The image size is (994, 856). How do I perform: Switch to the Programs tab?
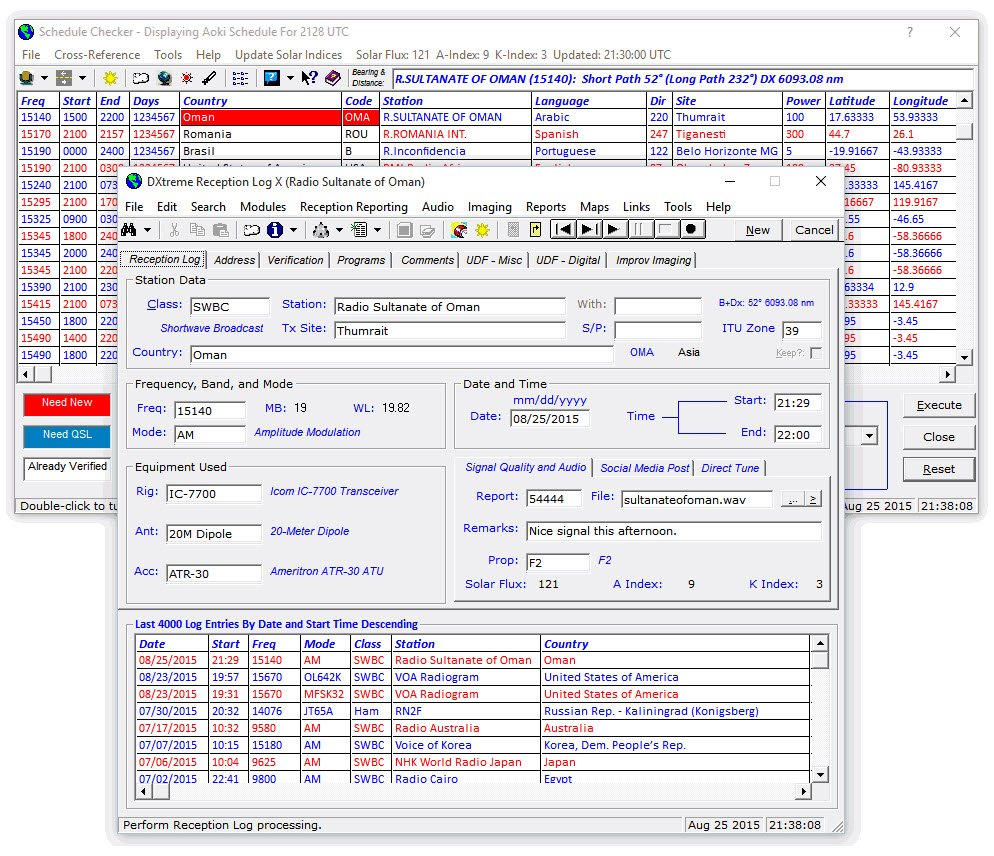[x=361, y=260]
